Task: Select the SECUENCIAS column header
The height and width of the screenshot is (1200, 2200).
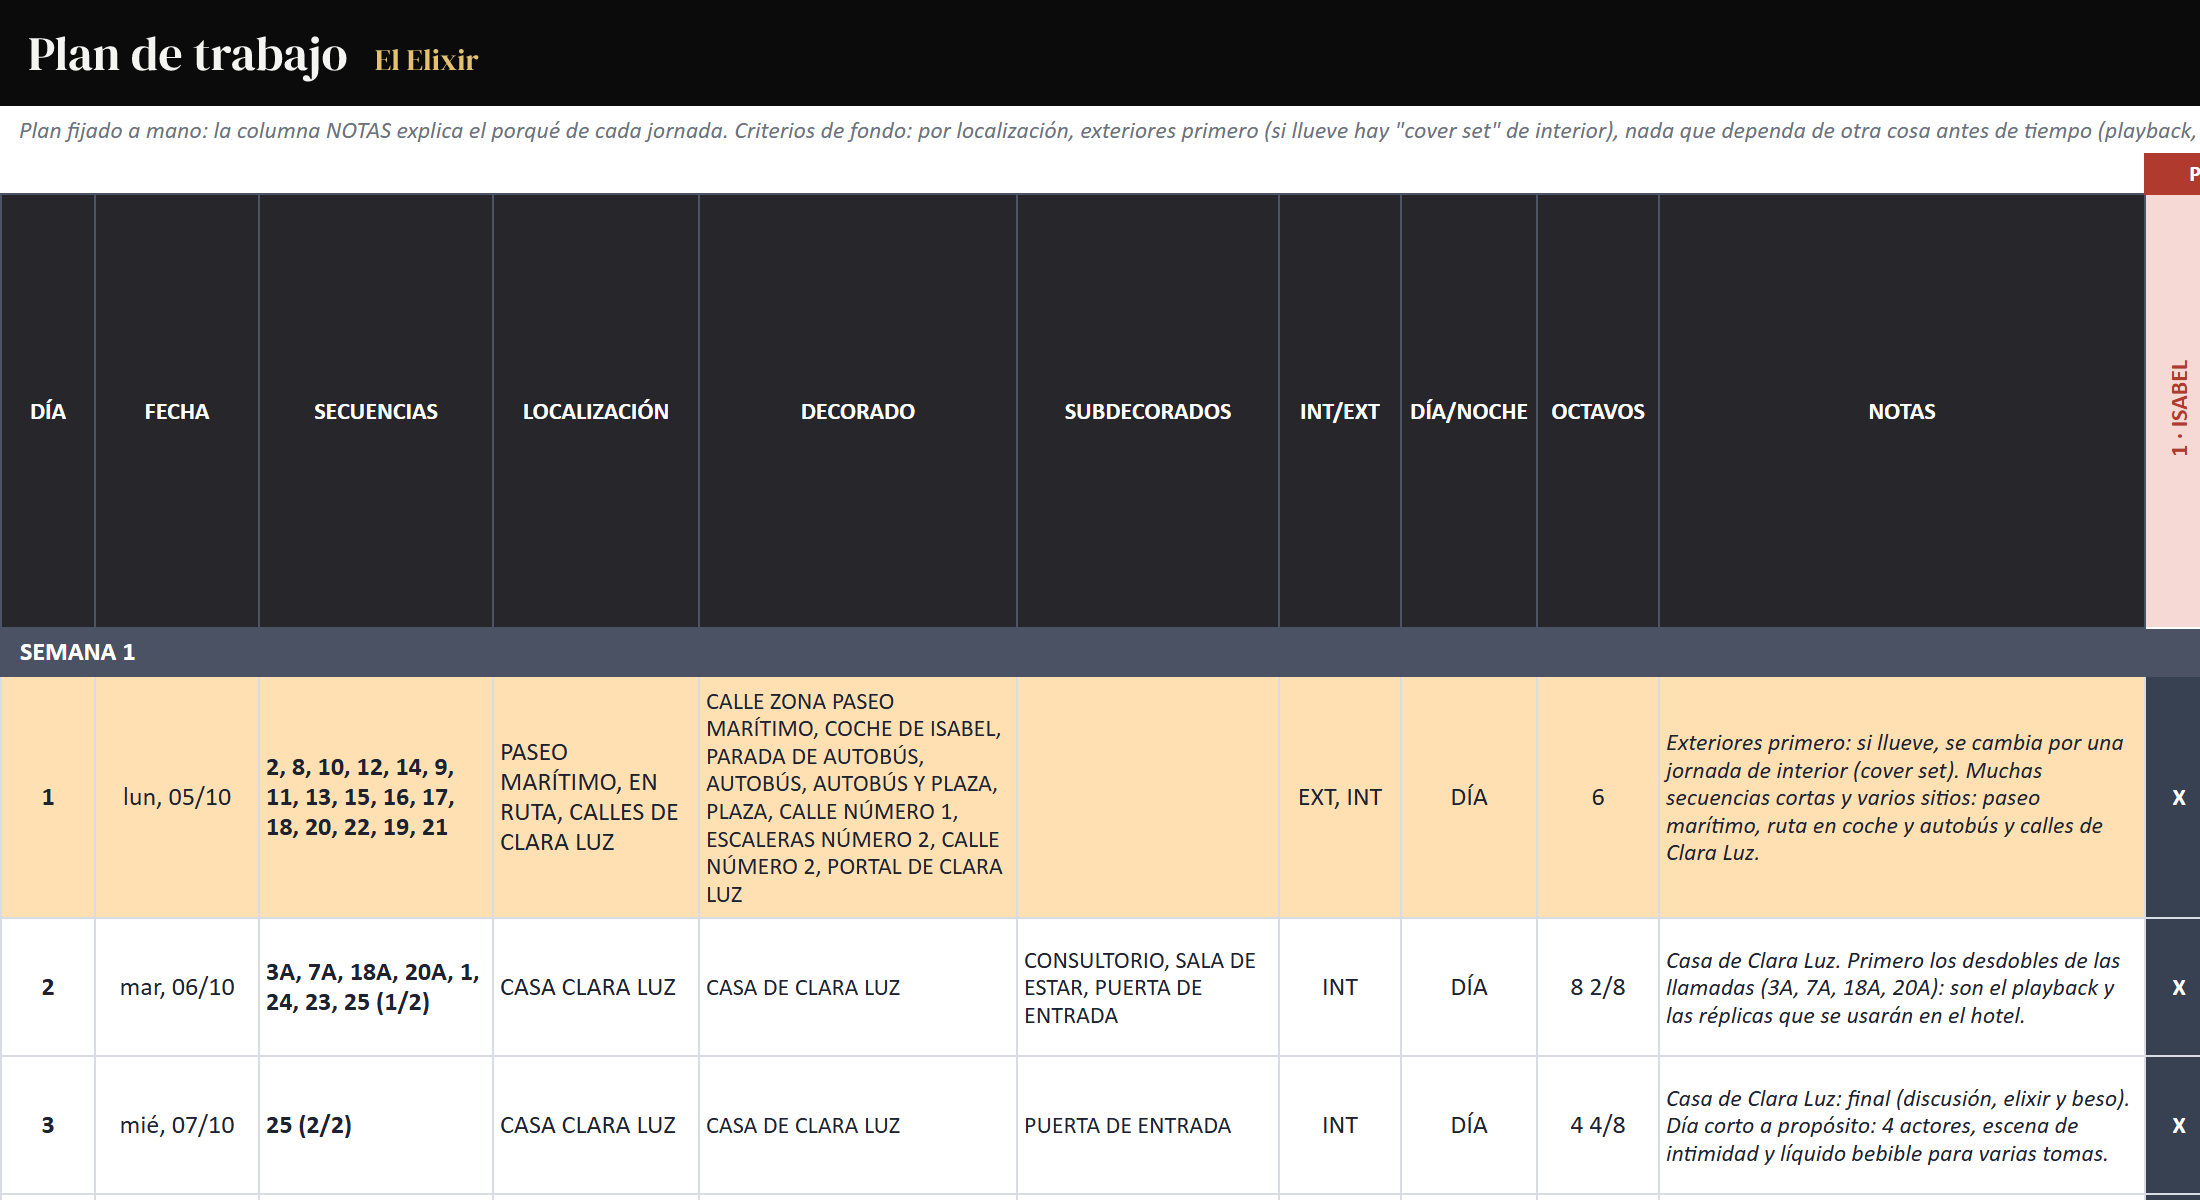Action: 376,411
